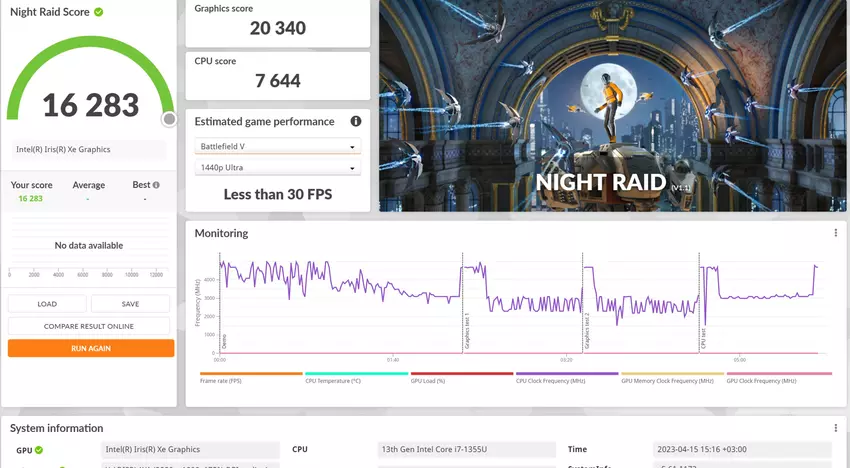
Task: Toggle GPU Load (%) legend series
Action: coord(461,380)
